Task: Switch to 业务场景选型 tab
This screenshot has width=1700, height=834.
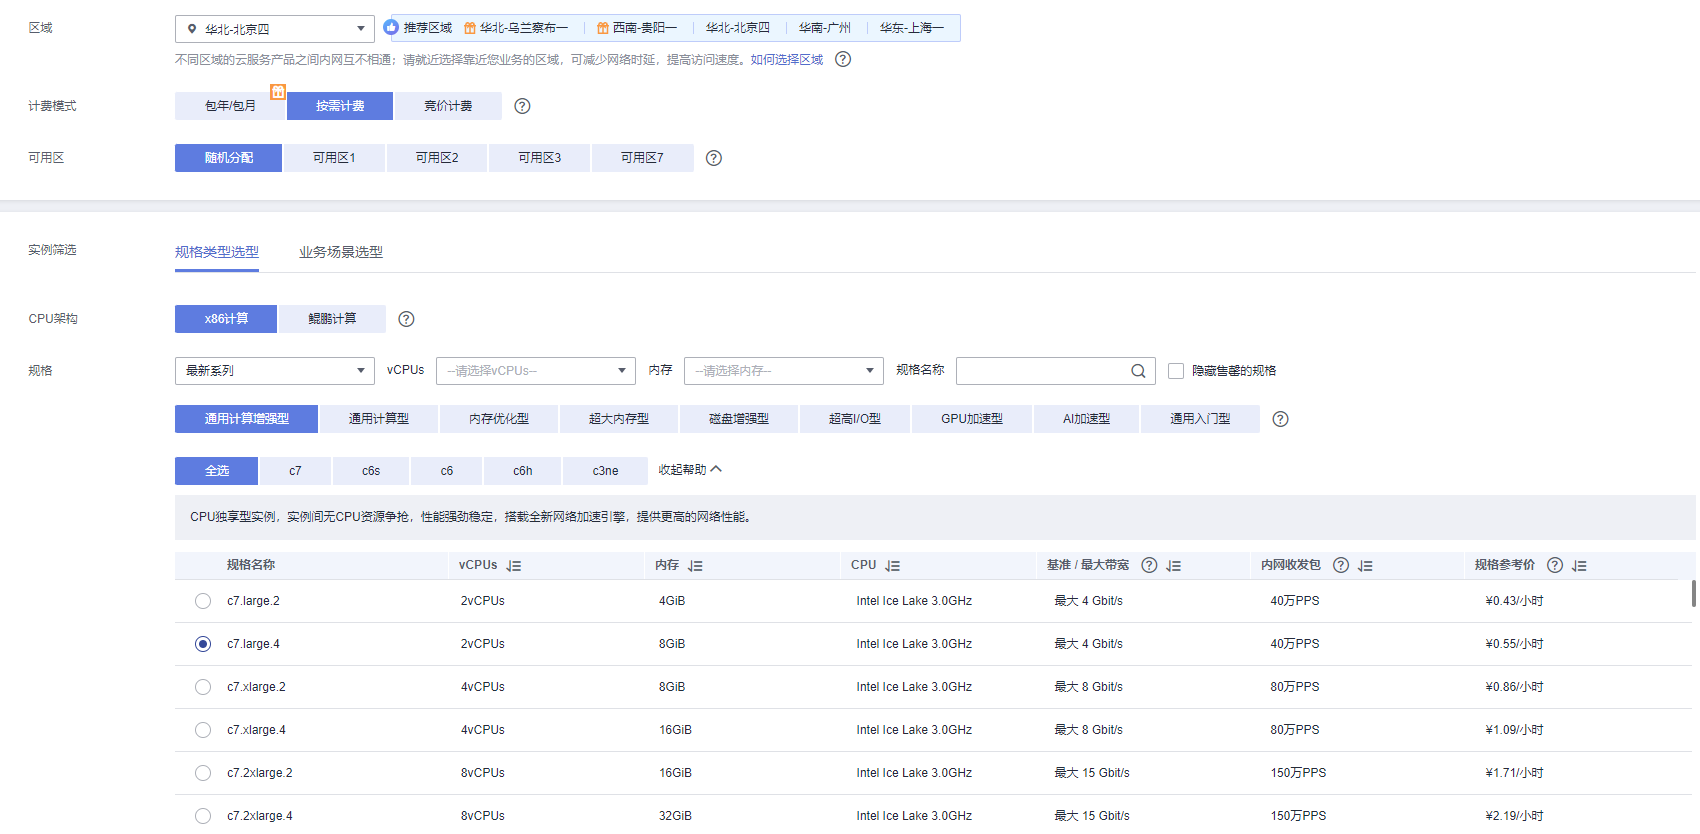Action: coord(341,252)
